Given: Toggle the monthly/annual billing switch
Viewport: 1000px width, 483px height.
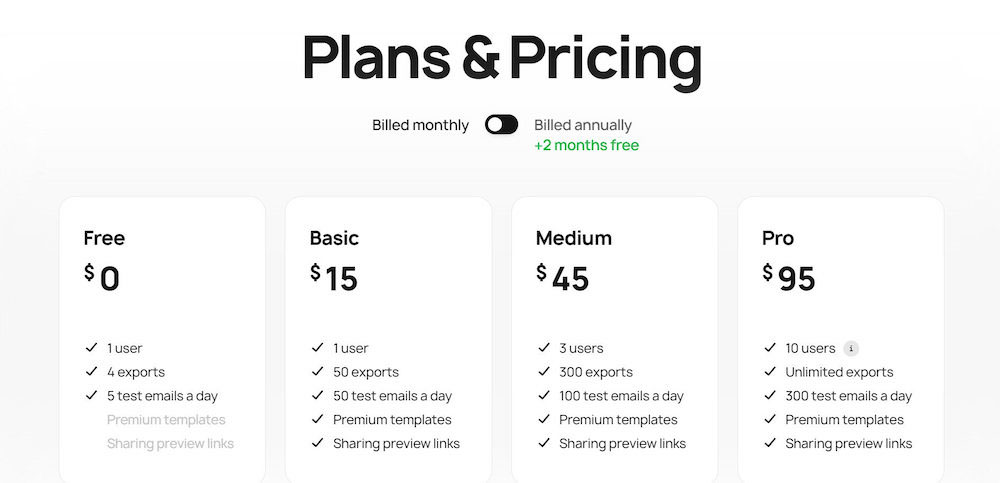Looking at the screenshot, I should pos(501,124).
